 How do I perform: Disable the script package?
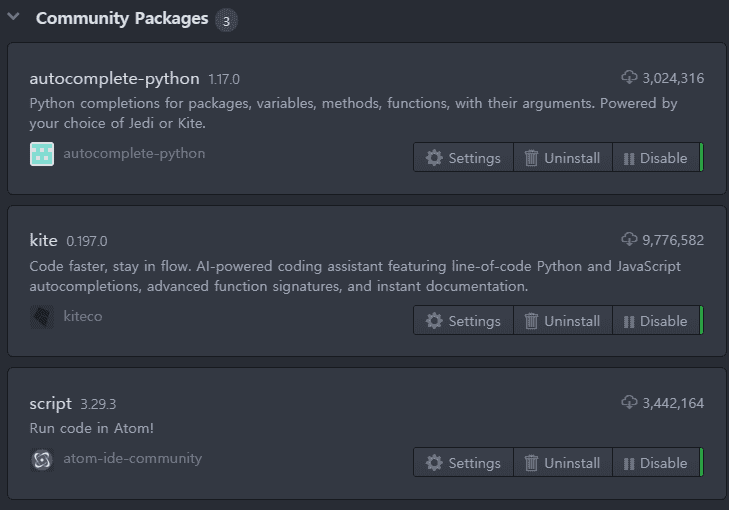[657, 463]
